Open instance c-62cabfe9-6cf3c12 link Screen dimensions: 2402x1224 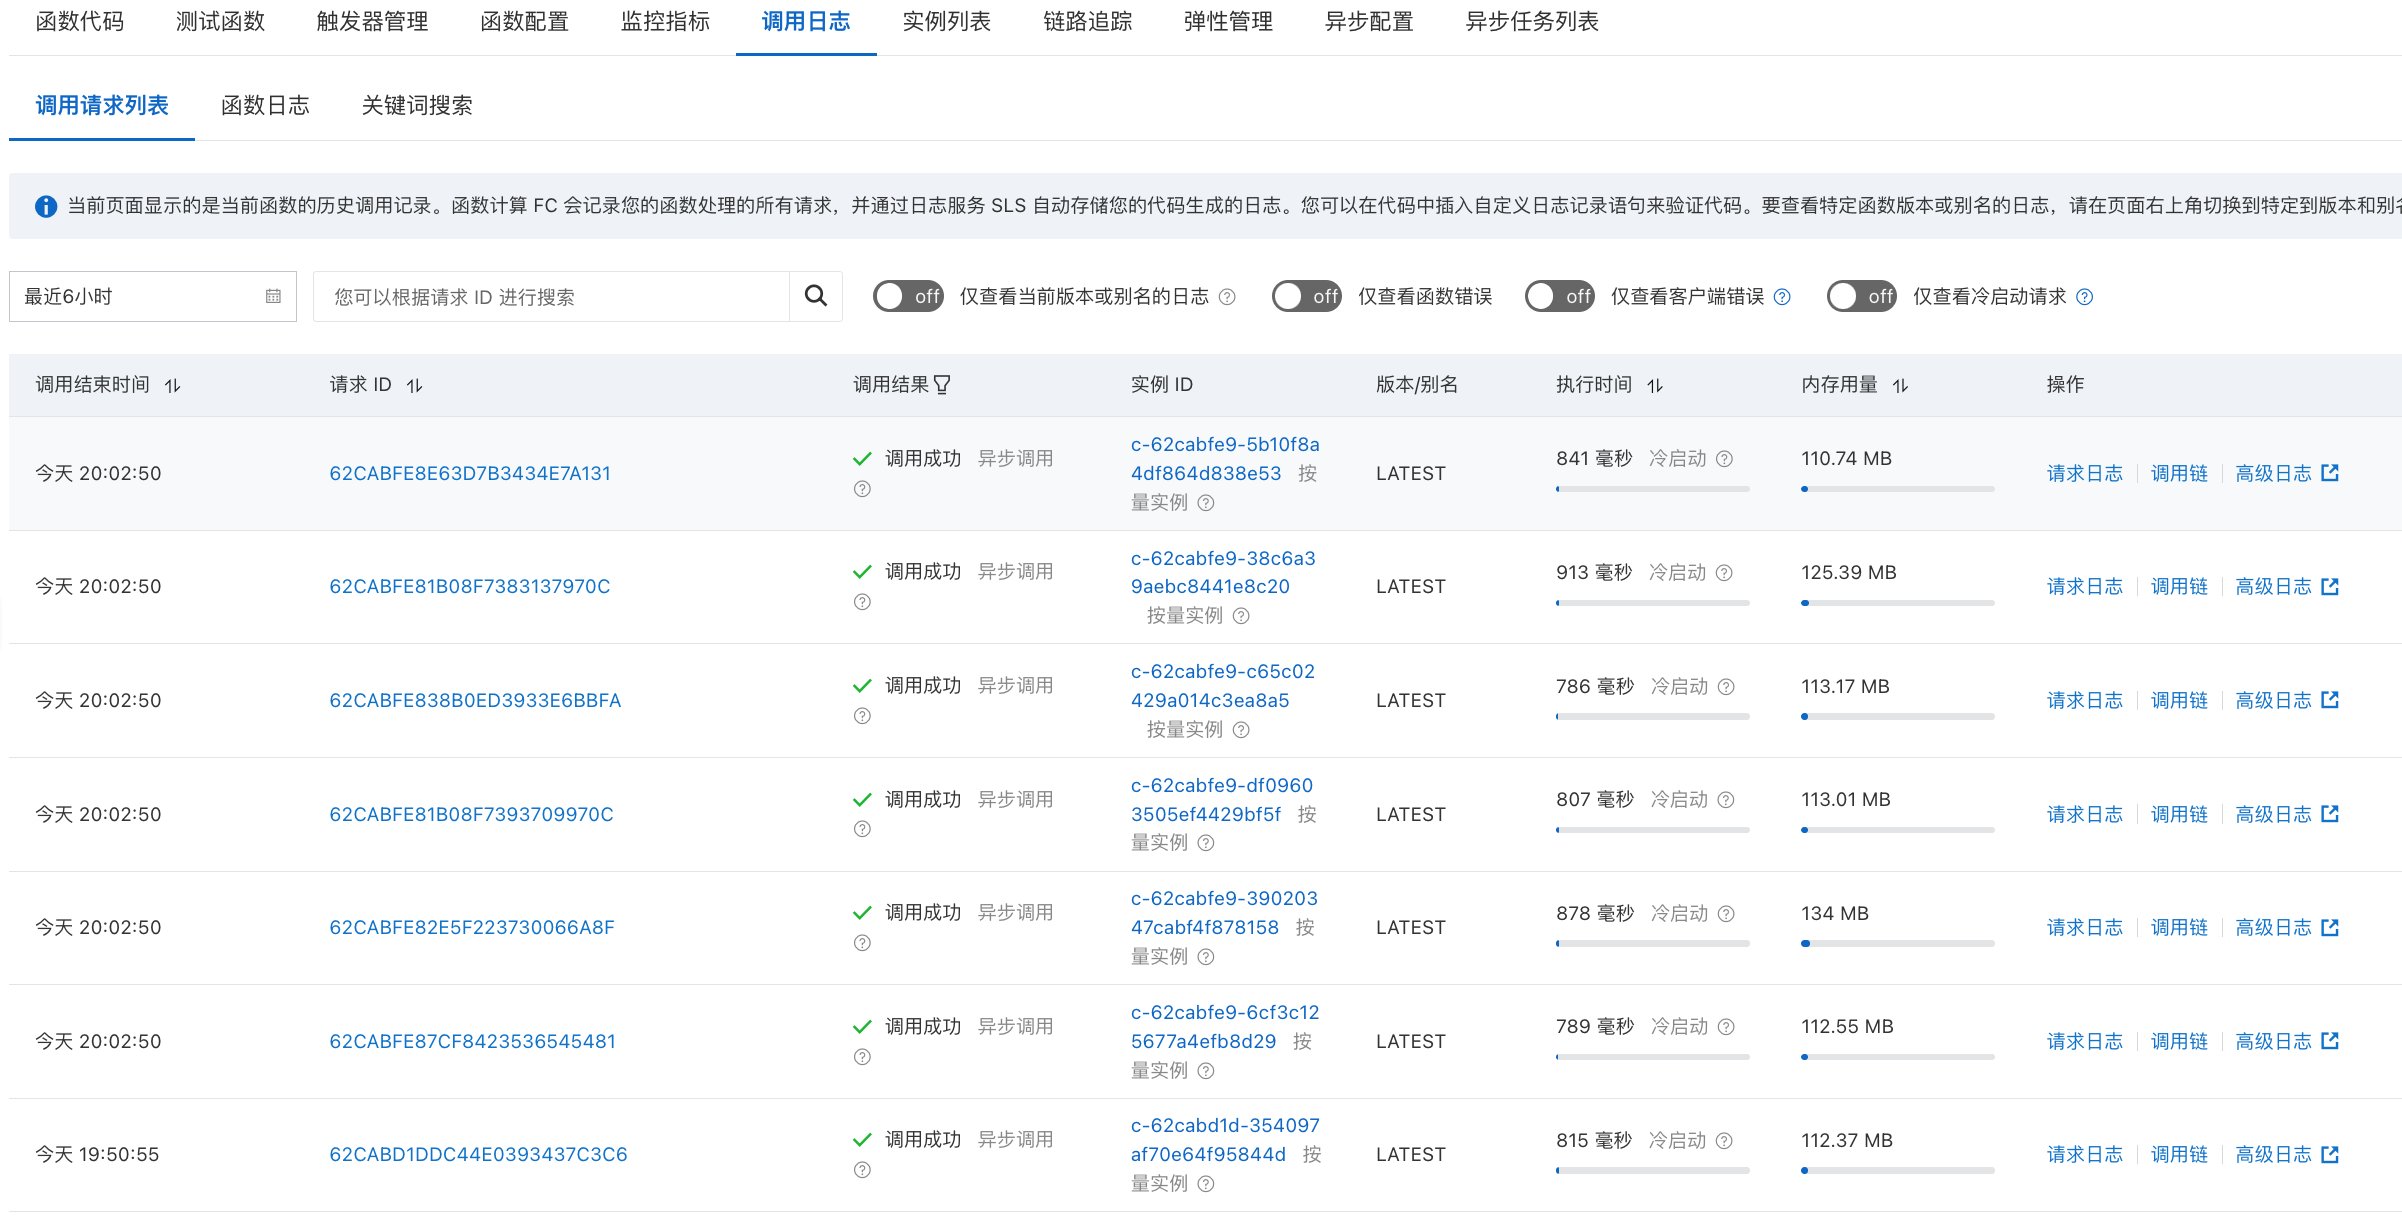pyautogui.click(x=1225, y=1027)
